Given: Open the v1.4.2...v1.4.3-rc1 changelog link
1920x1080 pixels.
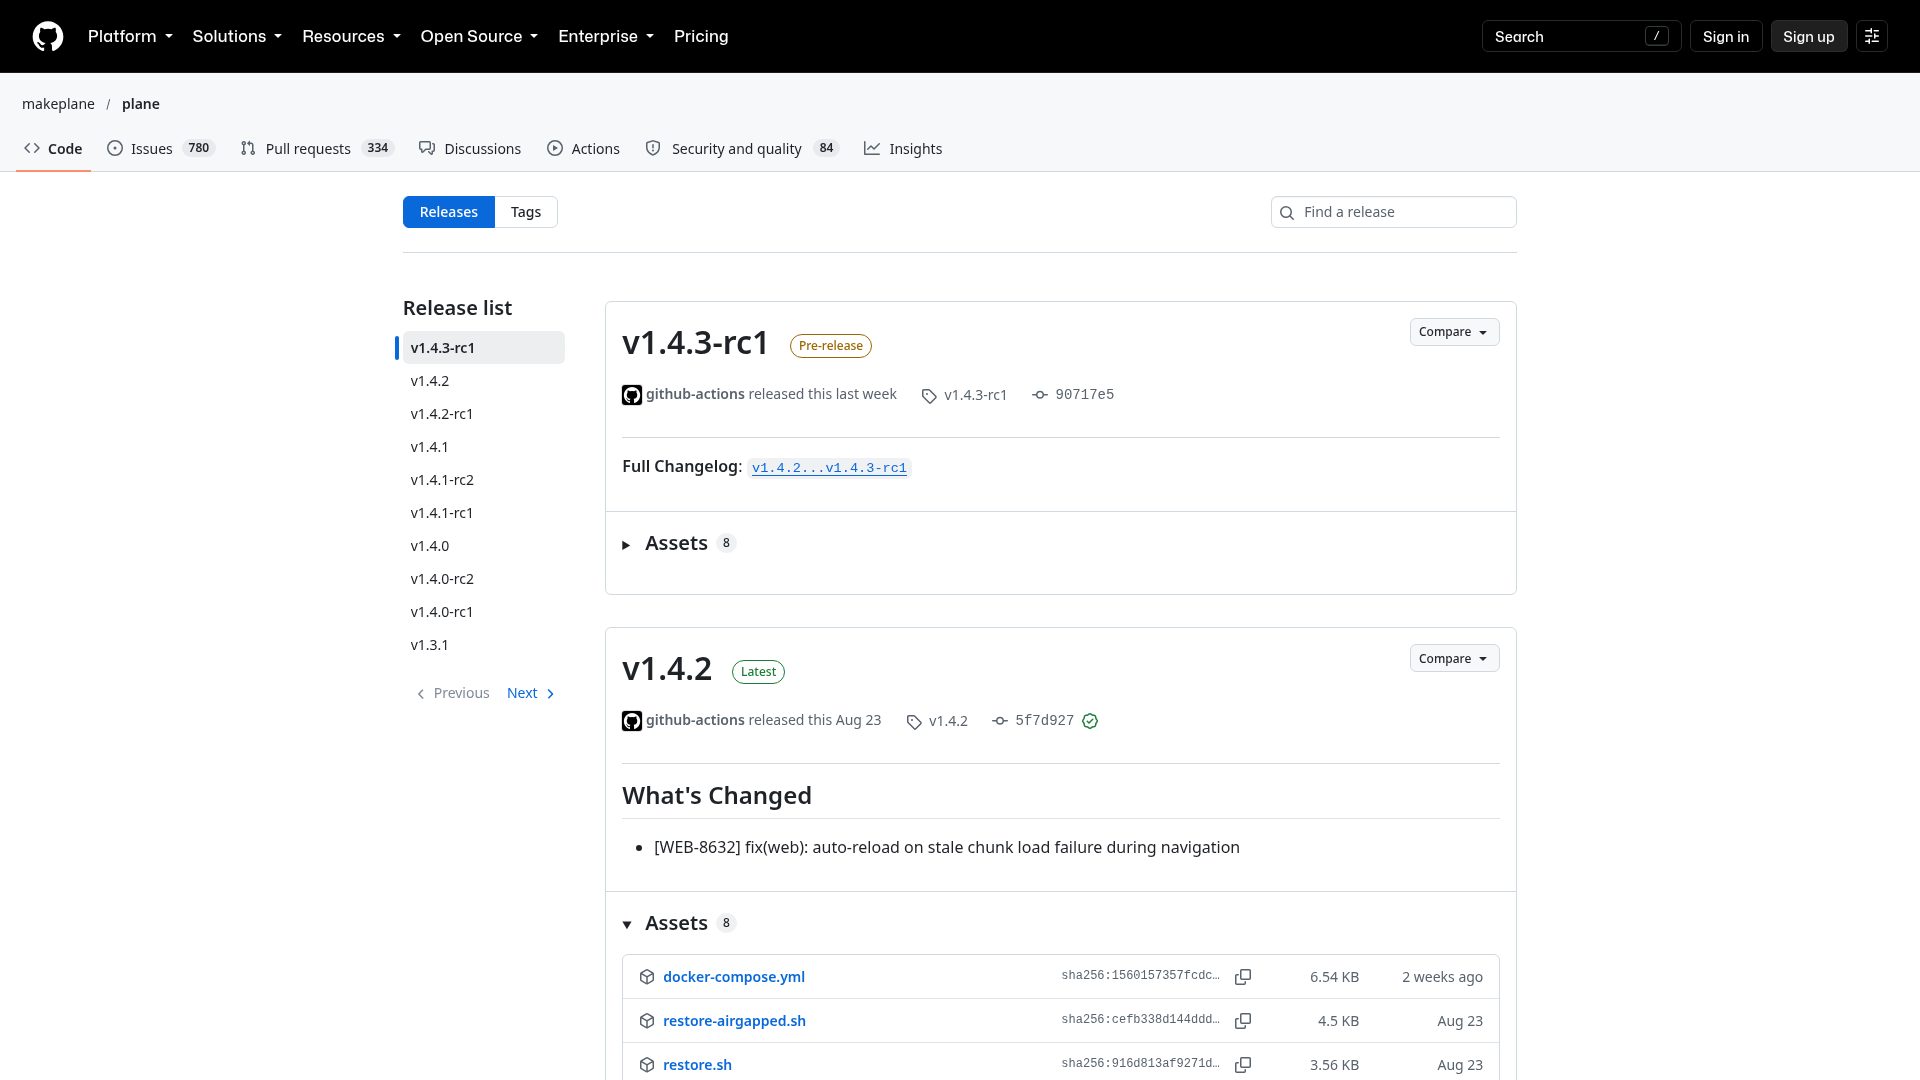Looking at the screenshot, I should pyautogui.click(x=829, y=468).
